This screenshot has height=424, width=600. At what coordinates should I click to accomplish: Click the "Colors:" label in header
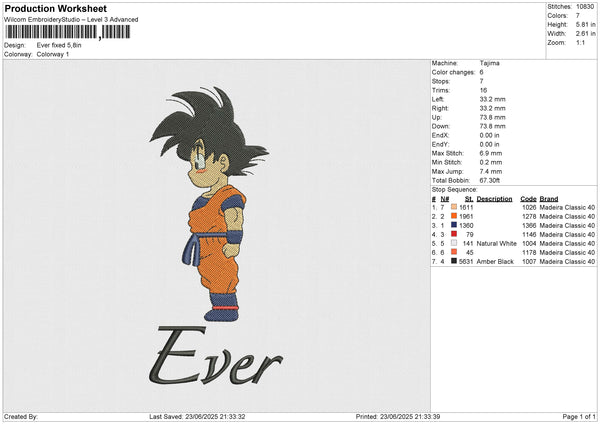pos(557,16)
